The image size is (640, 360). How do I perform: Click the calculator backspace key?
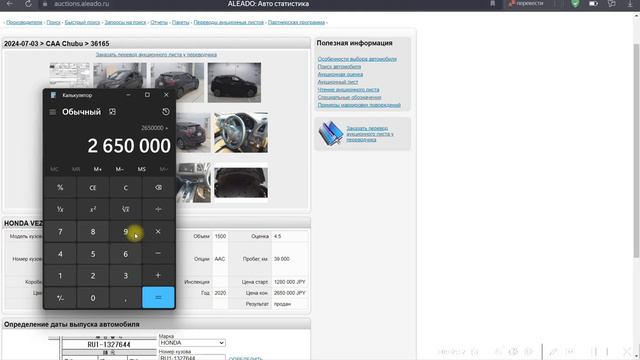pos(158,187)
